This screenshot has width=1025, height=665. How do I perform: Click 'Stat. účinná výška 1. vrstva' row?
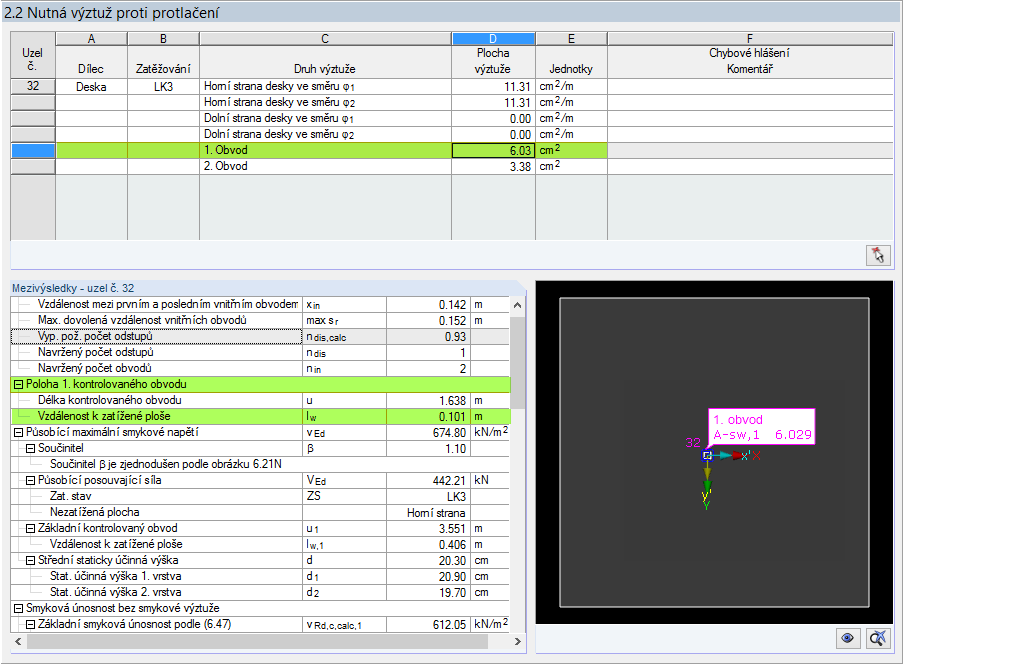(x=260, y=576)
